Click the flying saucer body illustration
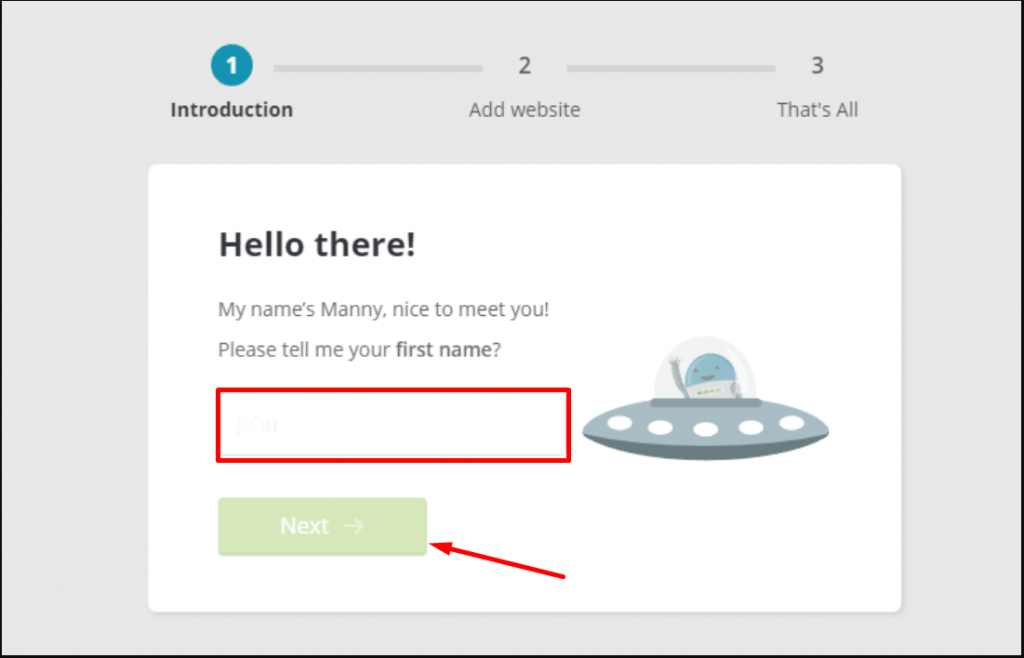The height and width of the screenshot is (658, 1024). (x=705, y=430)
